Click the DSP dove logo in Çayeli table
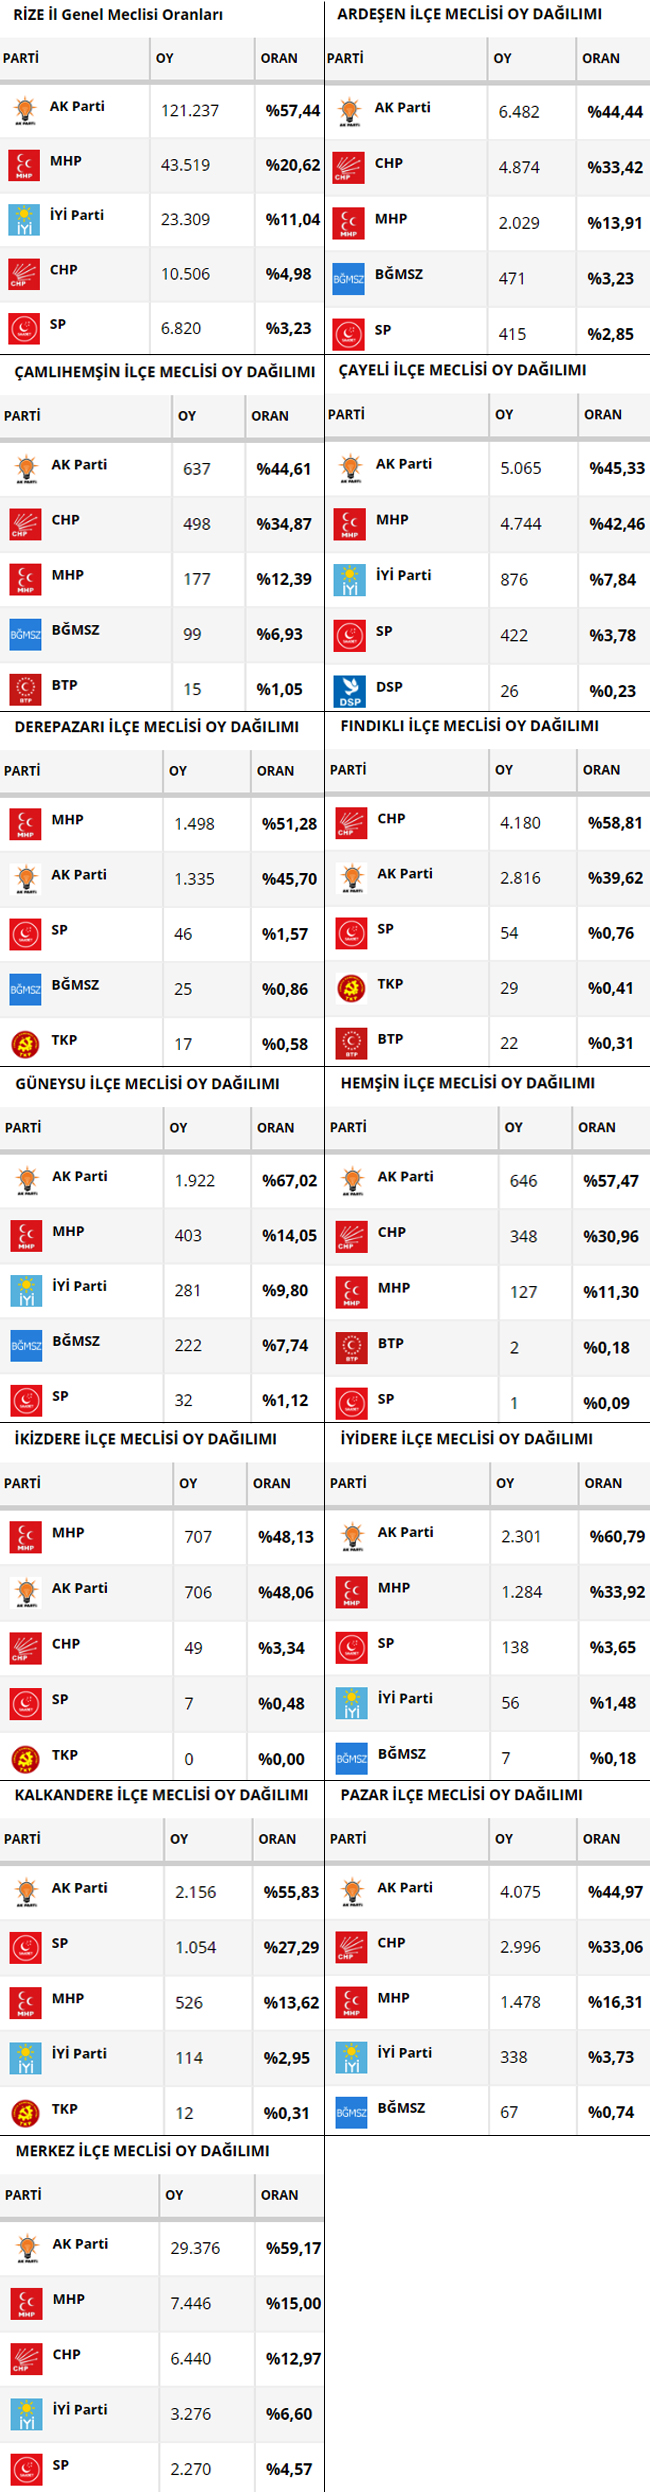Image resolution: width=650 pixels, height=2492 pixels. (x=350, y=691)
